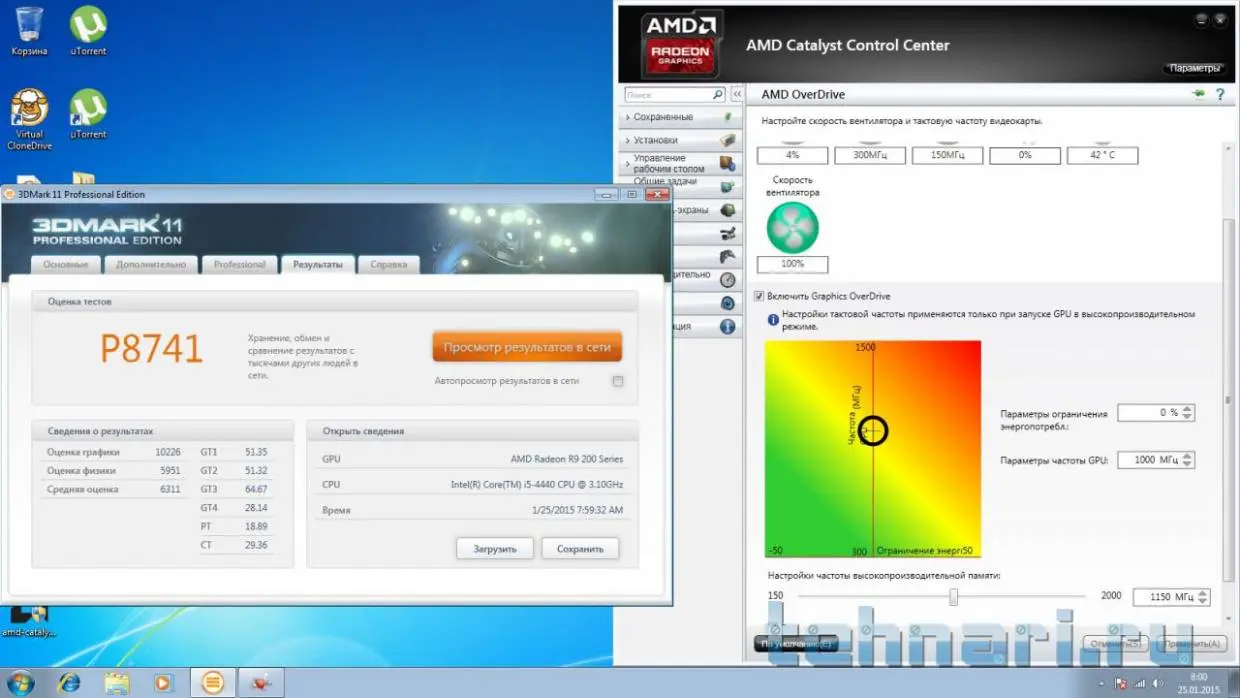Select the uTorrent icon beside Корзина
The height and width of the screenshot is (698, 1240).
click(x=88, y=30)
